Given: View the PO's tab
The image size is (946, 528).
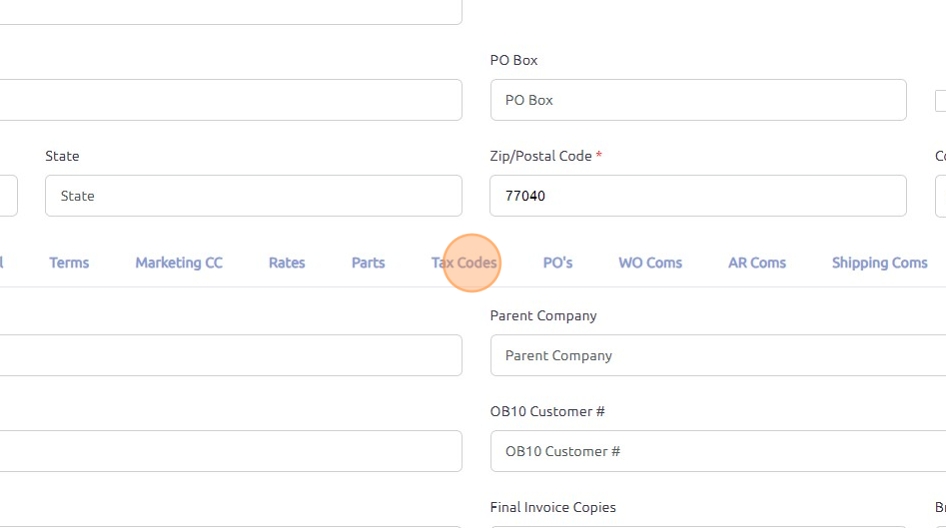Looking at the screenshot, I should [x=558, y=263].
